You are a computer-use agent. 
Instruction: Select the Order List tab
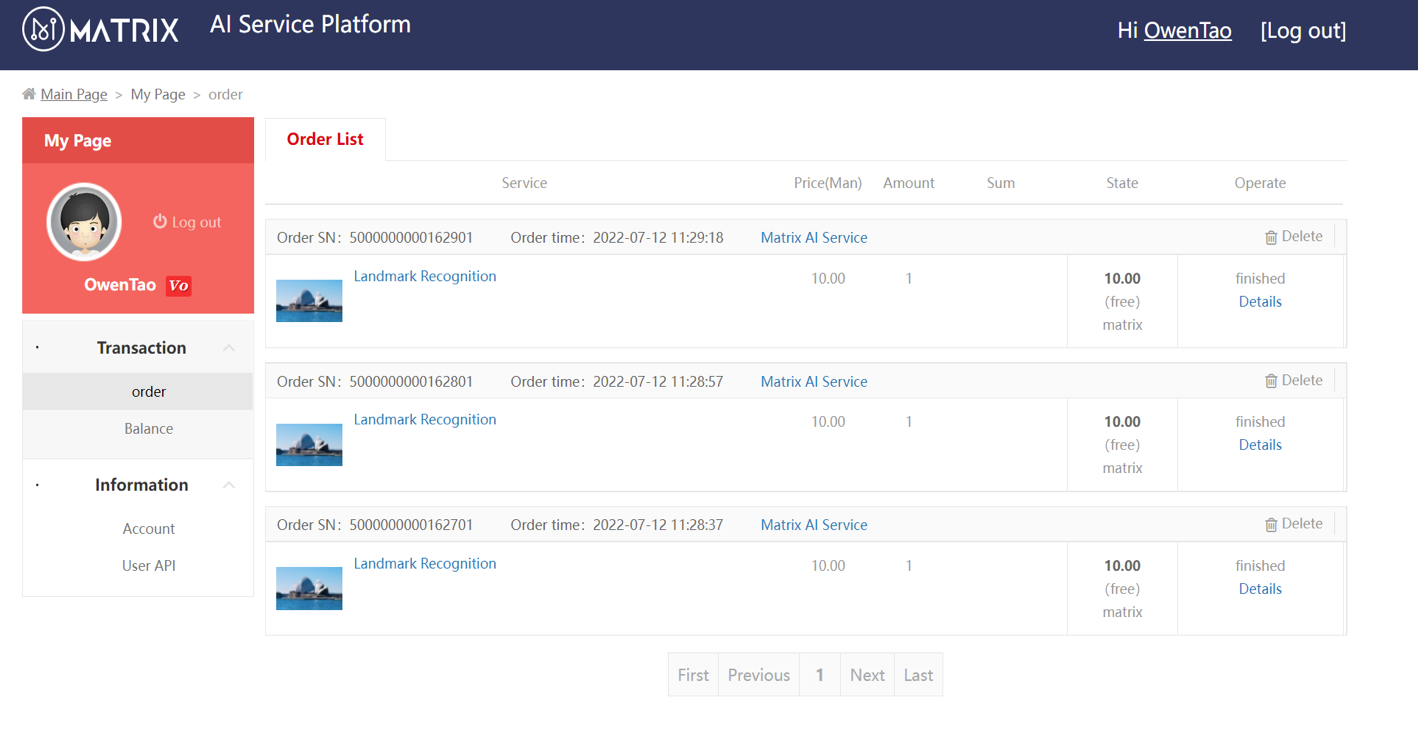pos(325,139)
